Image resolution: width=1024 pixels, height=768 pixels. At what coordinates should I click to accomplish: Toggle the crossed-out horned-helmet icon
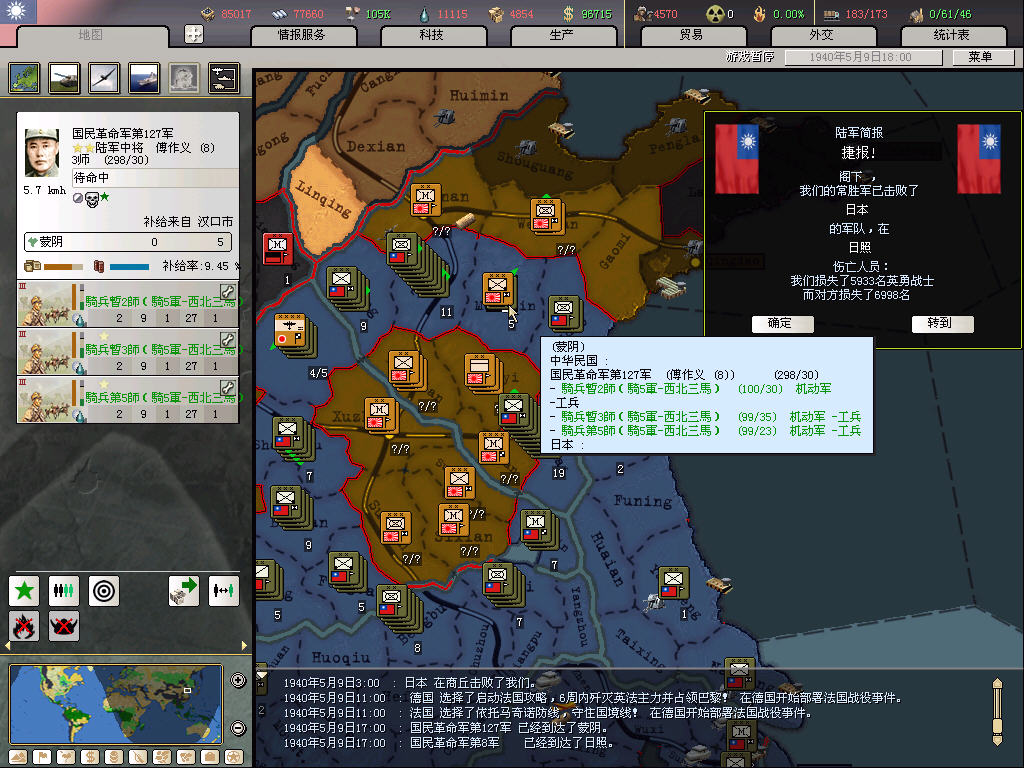pyautogui.click(x=64, y=626)
